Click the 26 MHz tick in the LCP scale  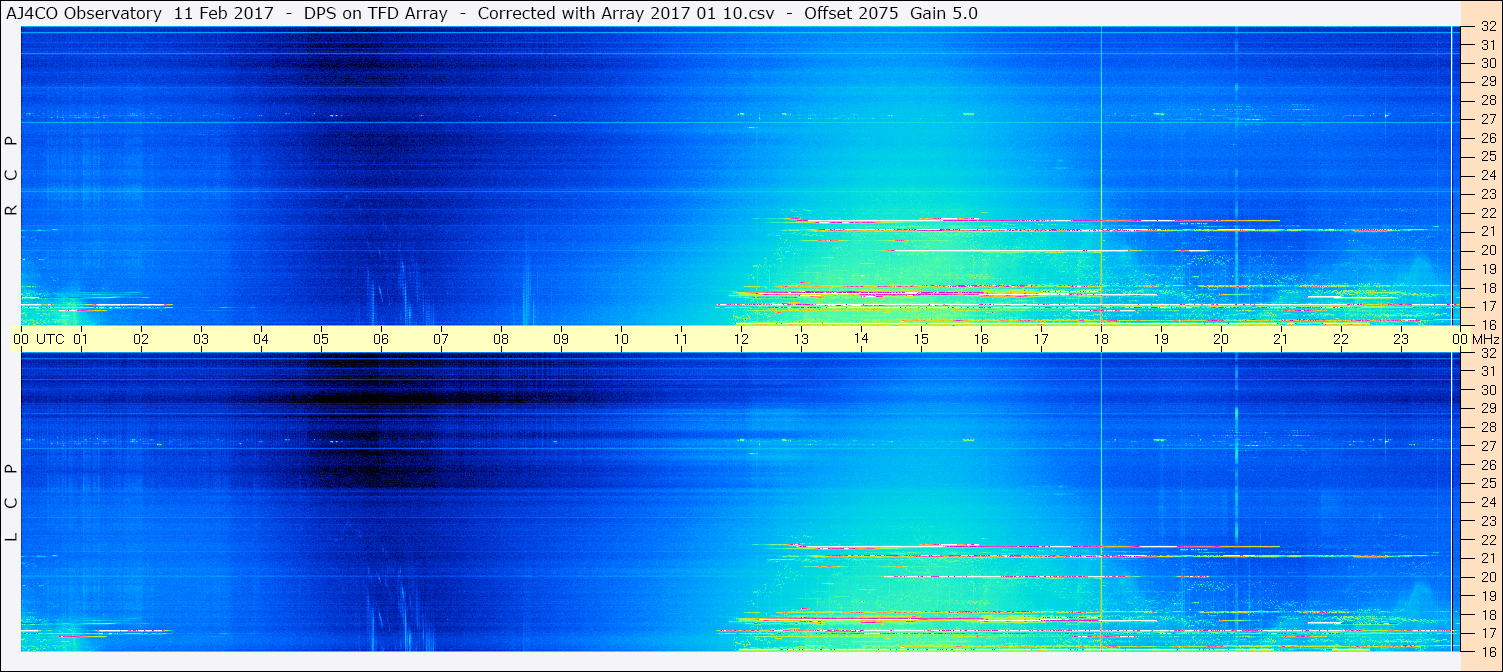click(1488, 465)
